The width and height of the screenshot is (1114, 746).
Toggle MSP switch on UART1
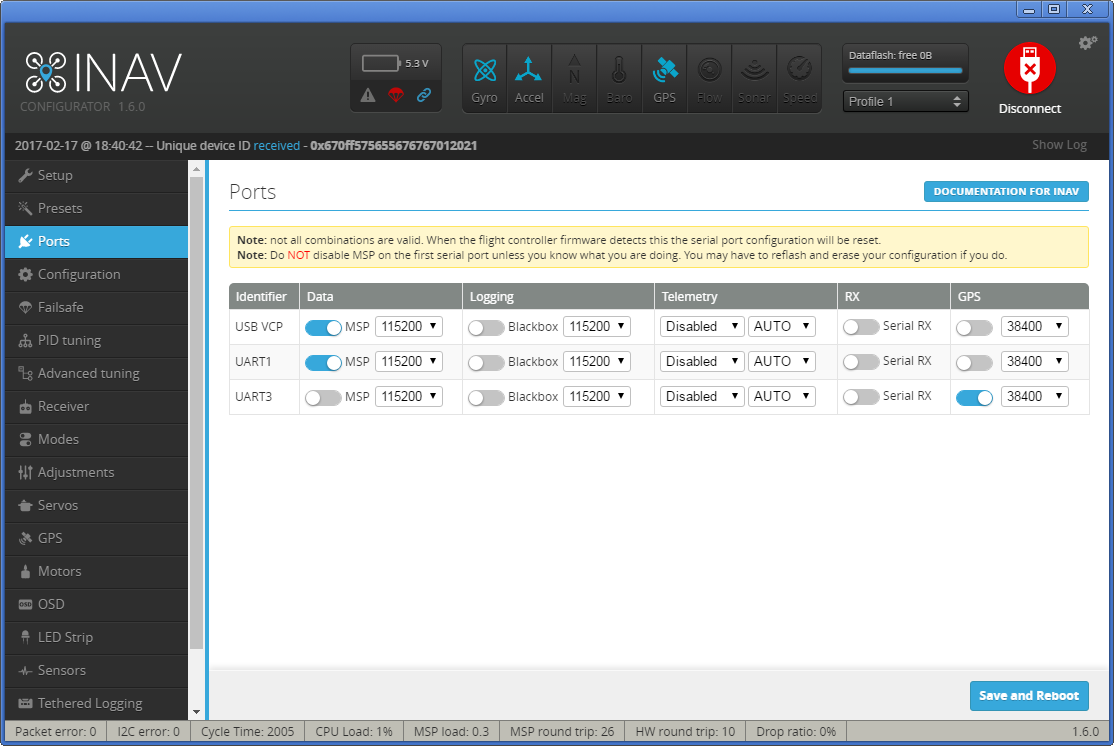coord(323,362)
